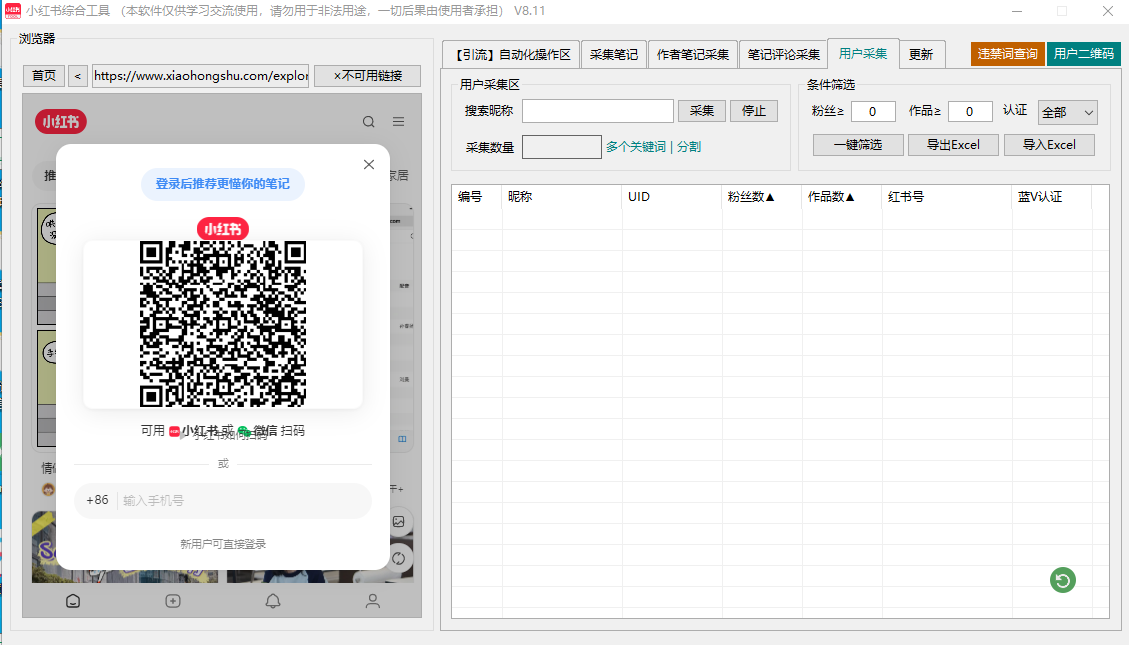Click the phone number input field

pyautogui.click(x=240, y=499)
